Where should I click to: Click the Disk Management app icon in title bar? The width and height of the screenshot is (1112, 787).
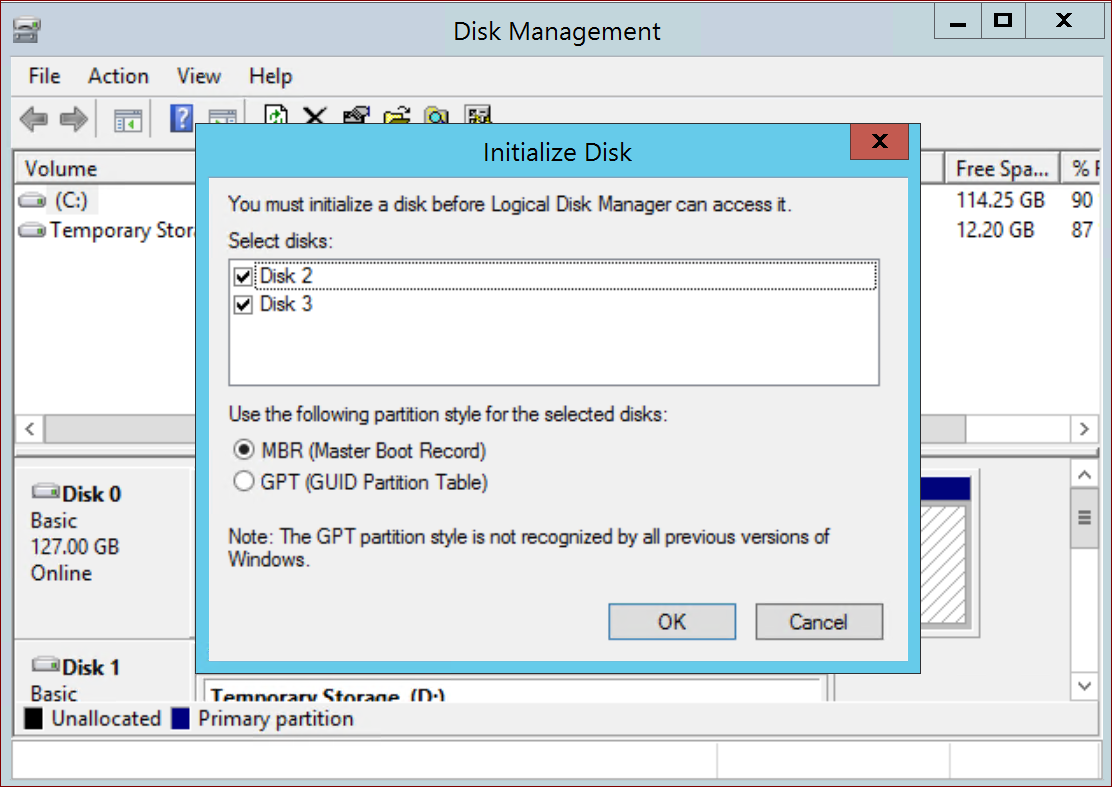(x=26, y=30)
